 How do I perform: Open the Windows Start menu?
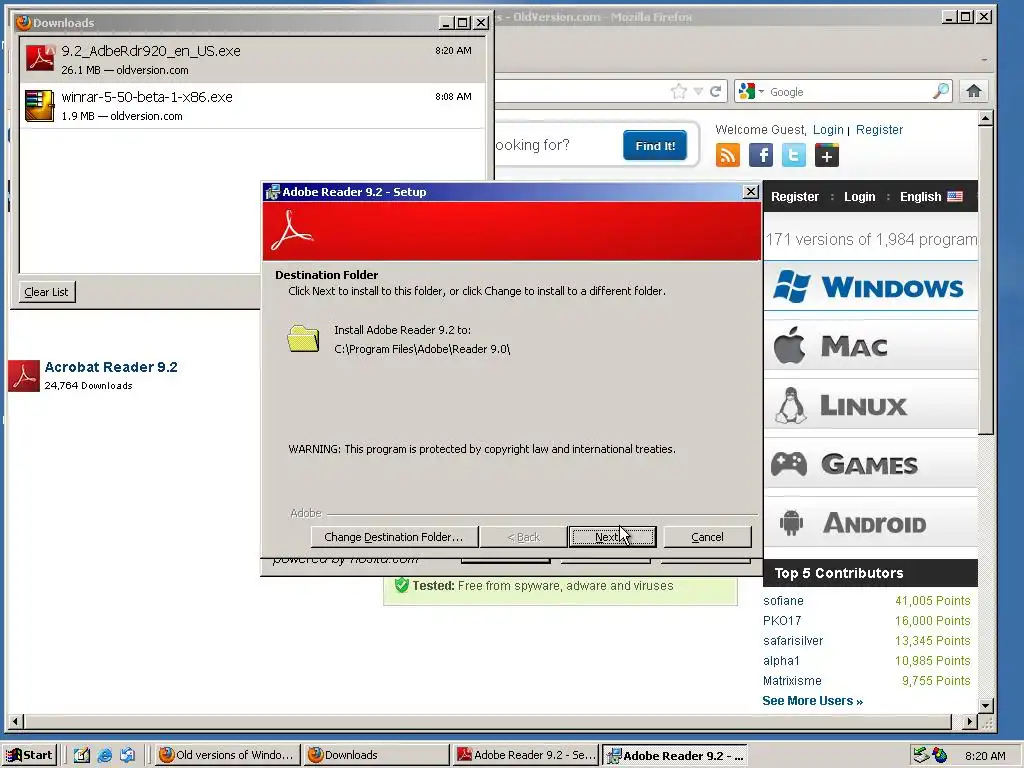click(30, 755)
